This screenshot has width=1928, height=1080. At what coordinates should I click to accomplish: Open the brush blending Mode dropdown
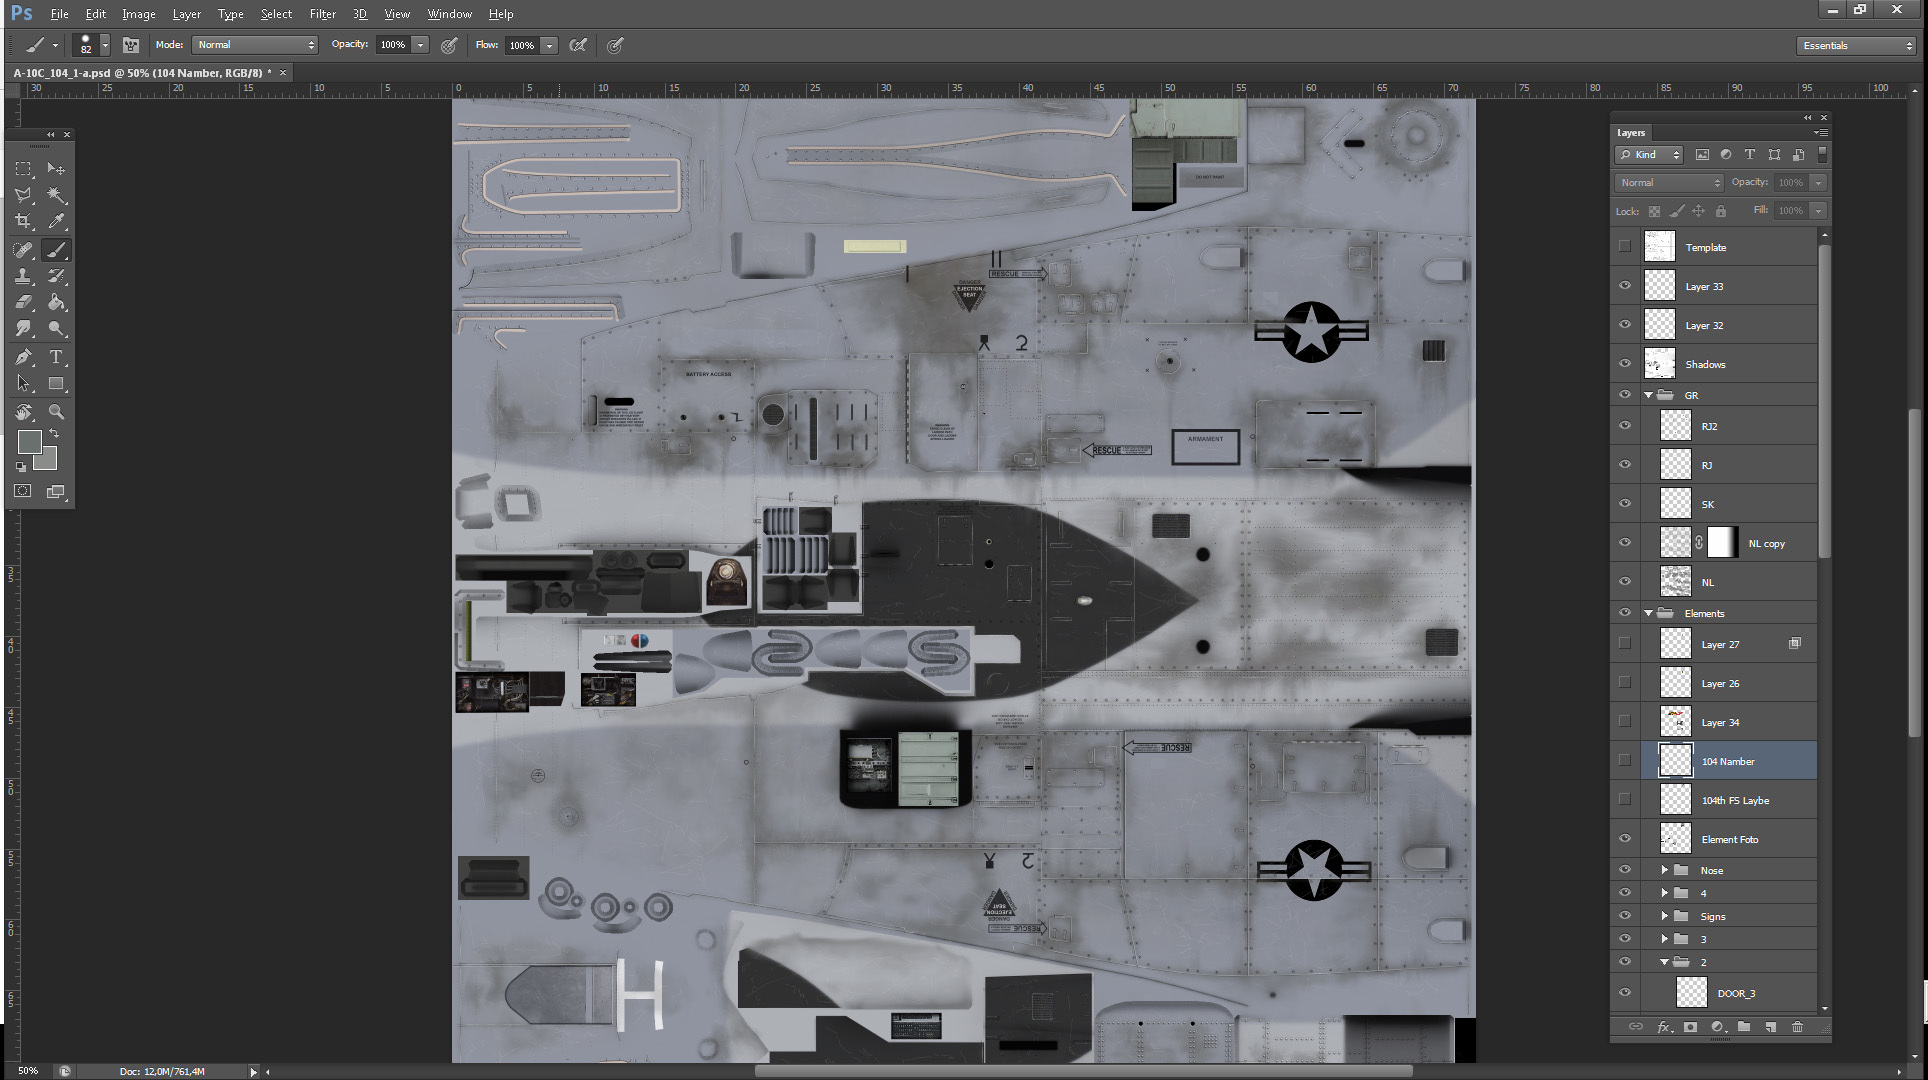255,45
